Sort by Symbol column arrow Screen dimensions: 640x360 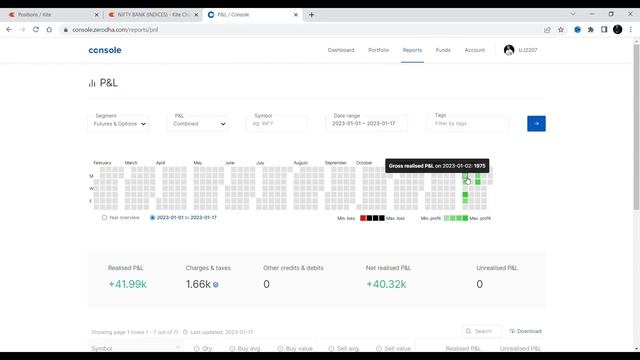pyautogui.click(x=178, y=348)
